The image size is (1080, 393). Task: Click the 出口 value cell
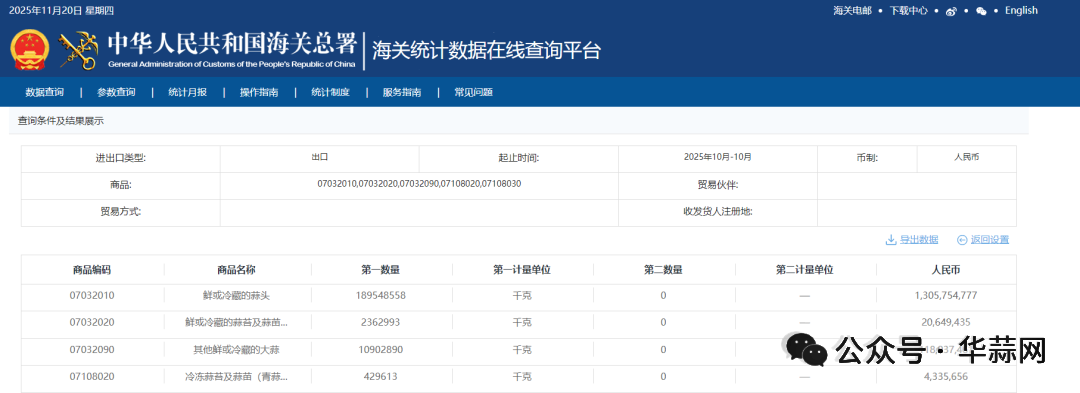click(x=319, y=157)
